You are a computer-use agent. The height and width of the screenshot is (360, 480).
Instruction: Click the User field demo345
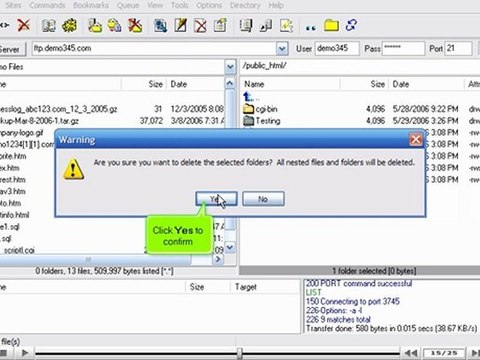click(x=337, y=49)
